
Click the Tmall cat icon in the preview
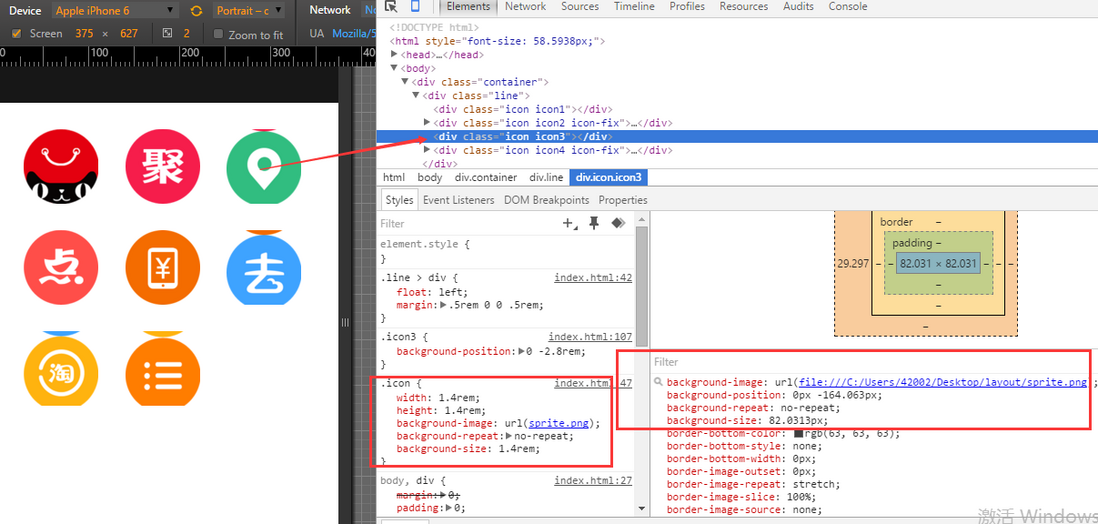tap(61, 166)
